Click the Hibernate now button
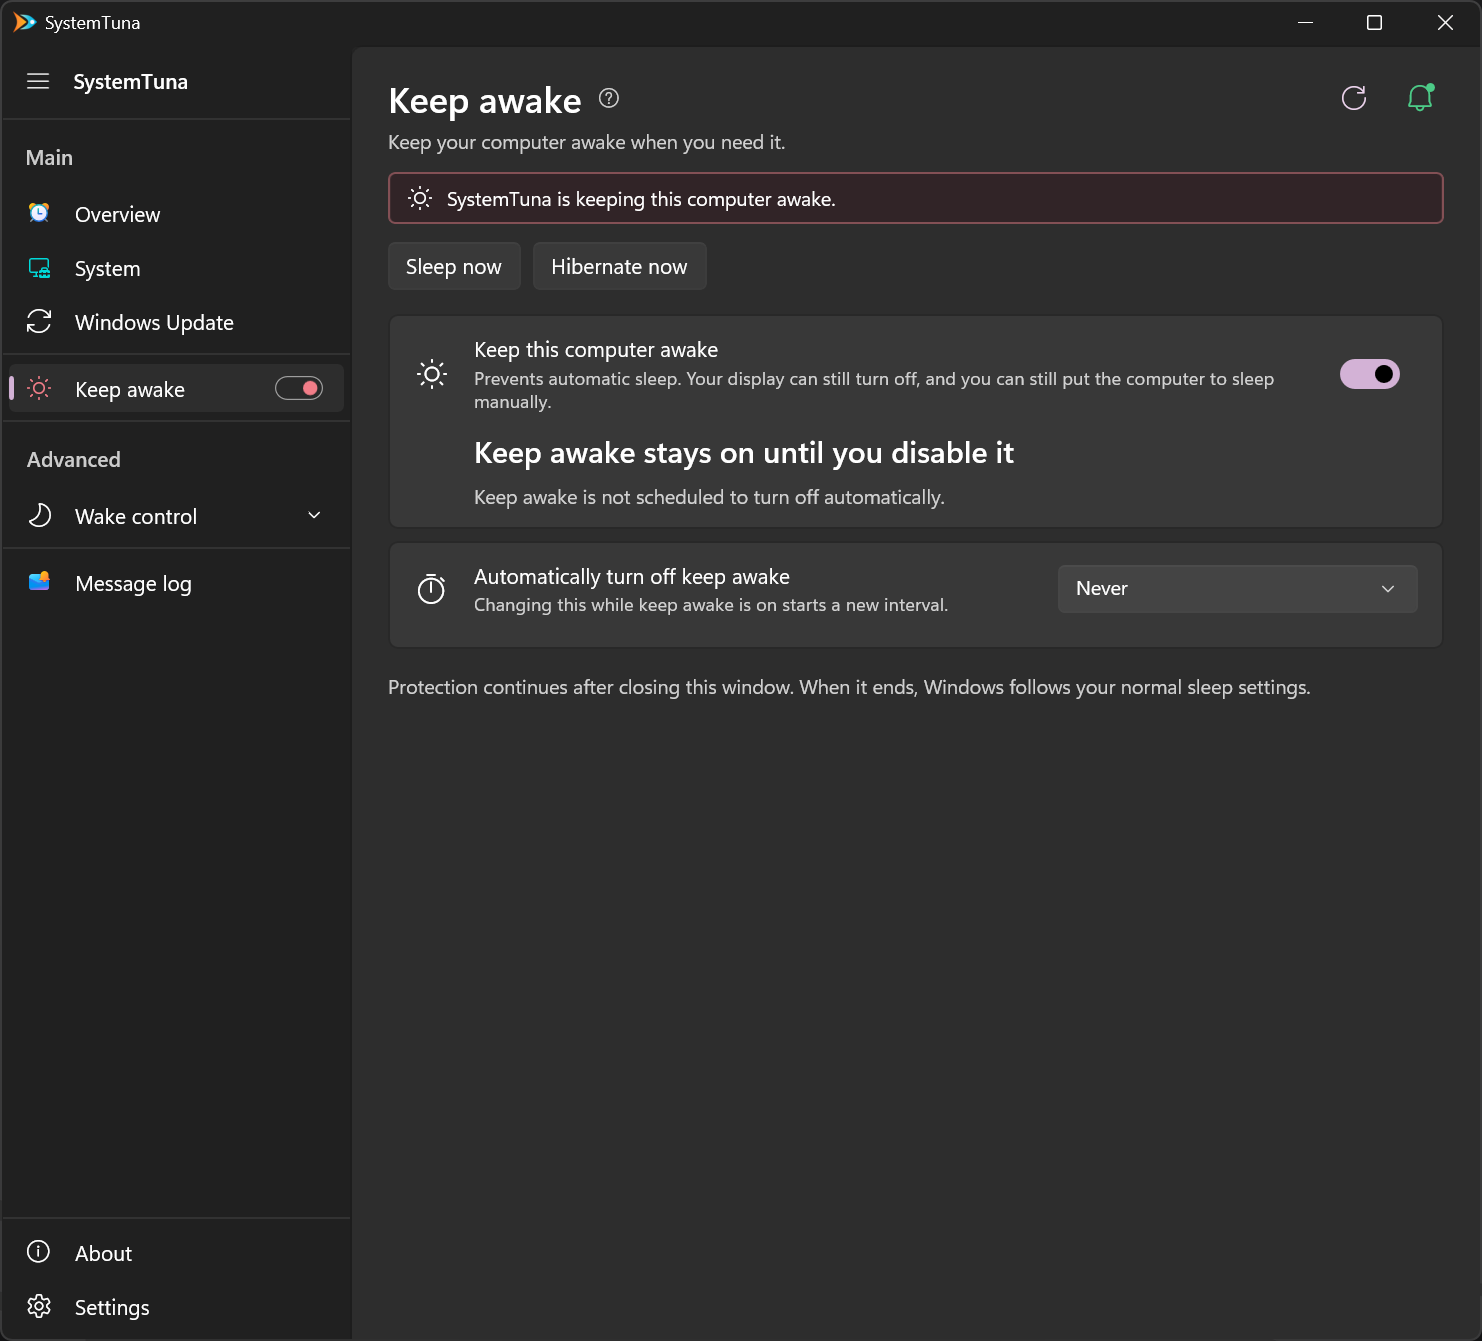Viewport: 1482px width, 1341px height. [619, 266]
